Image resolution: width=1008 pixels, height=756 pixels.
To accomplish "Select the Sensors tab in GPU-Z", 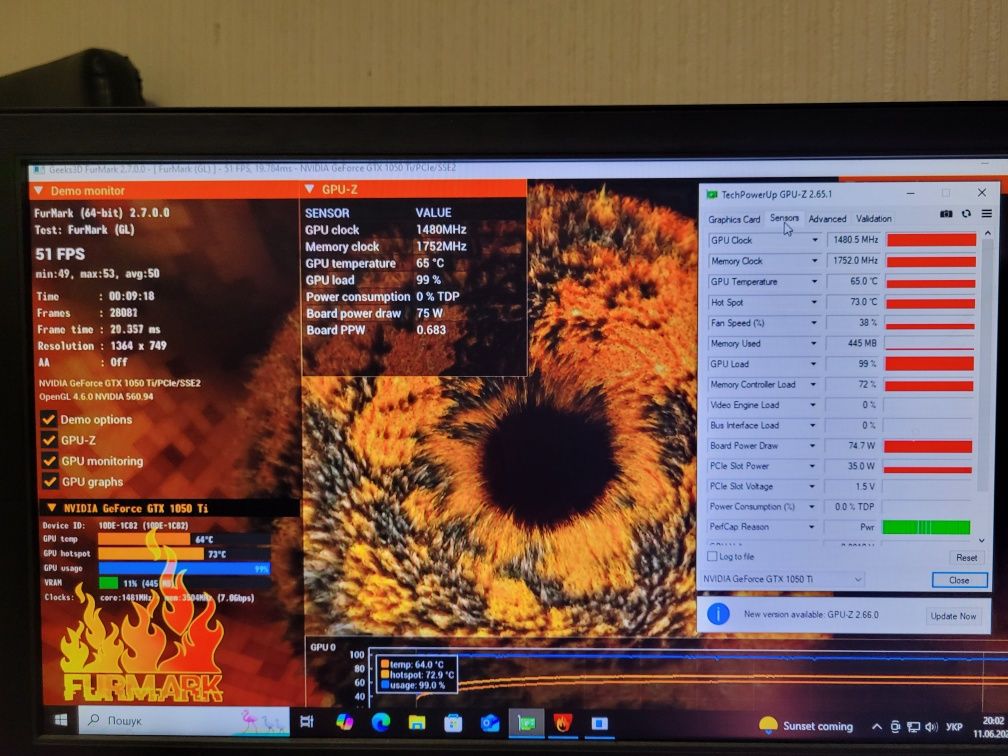I will 784,218.
